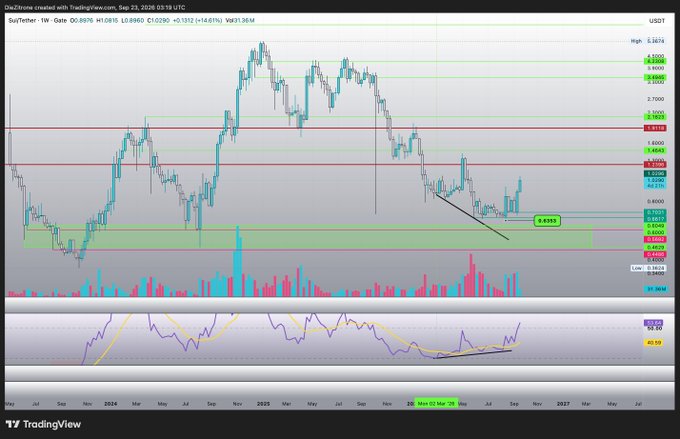Viewport: 680px width, 439px height.
Task: Click the low value L0.8960 in legend
Action: pos(133,20)
